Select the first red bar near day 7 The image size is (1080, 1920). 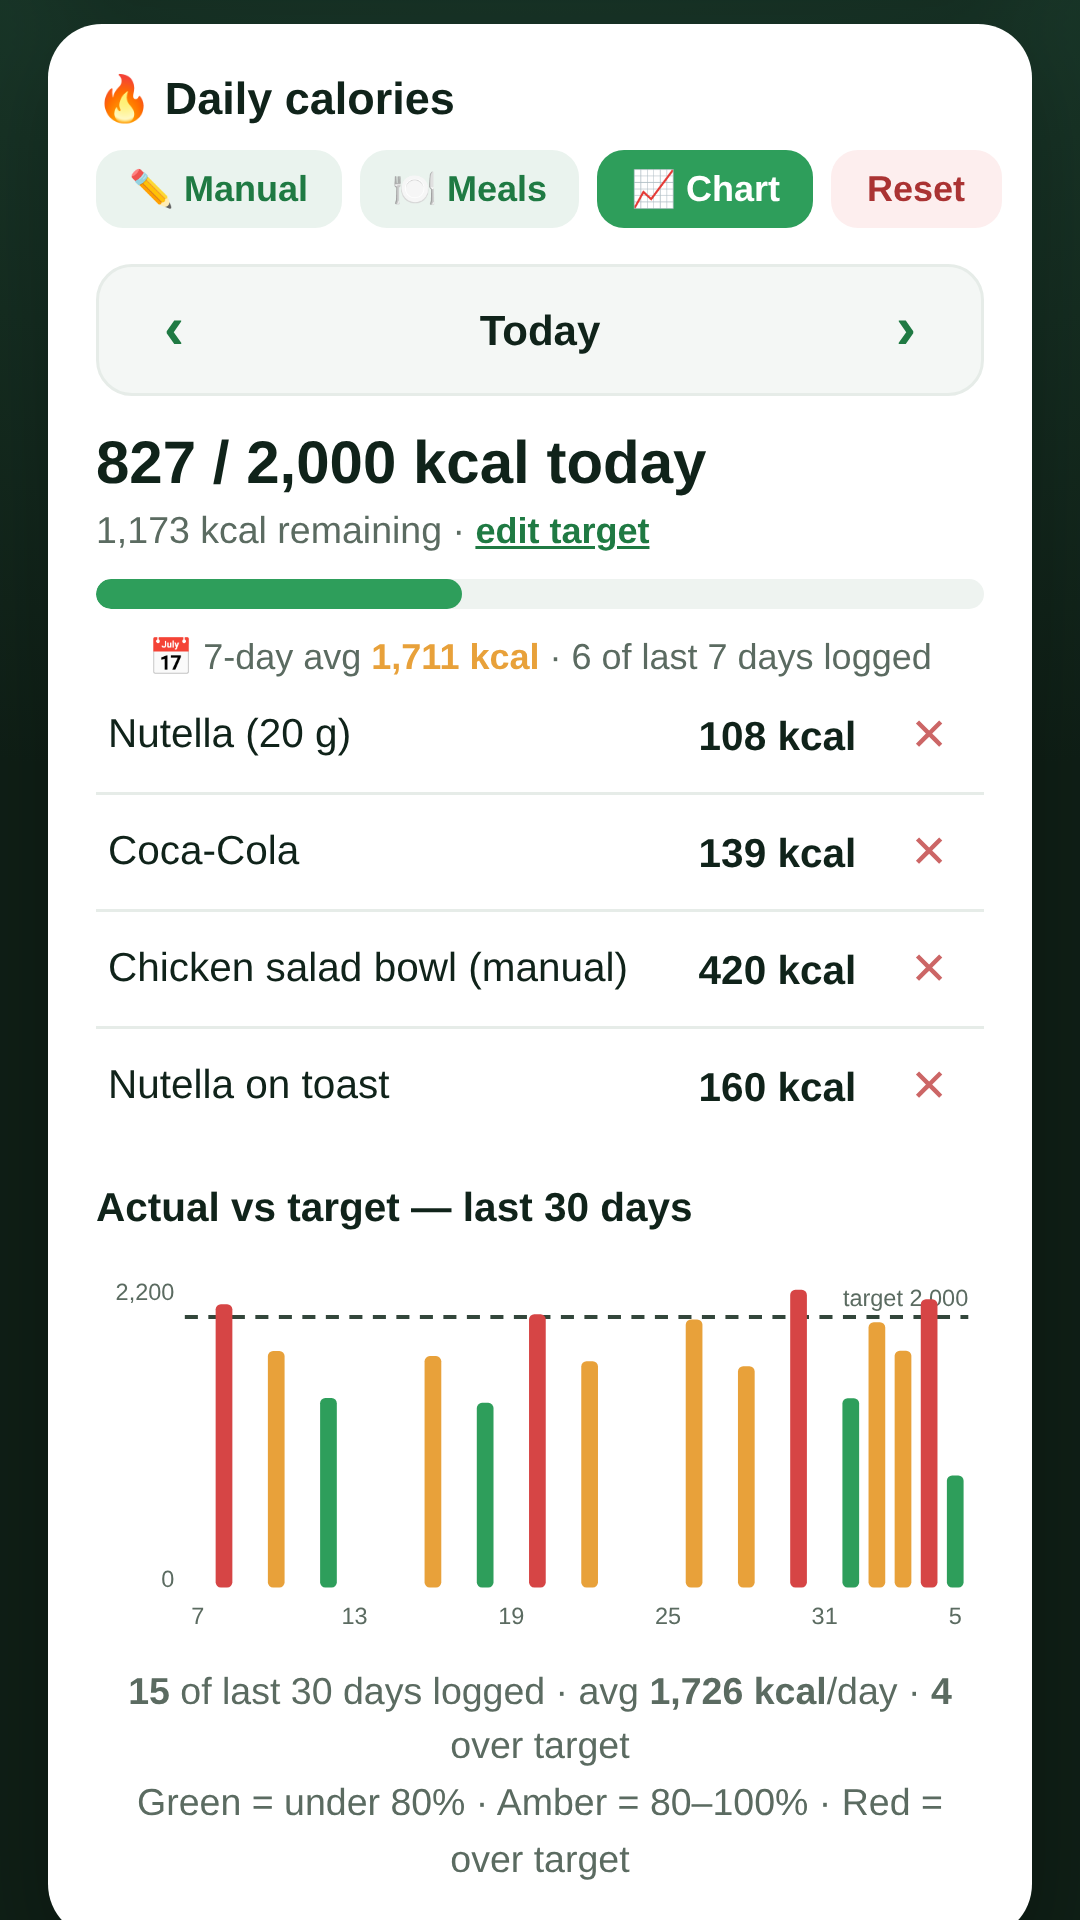point(224,1445)
